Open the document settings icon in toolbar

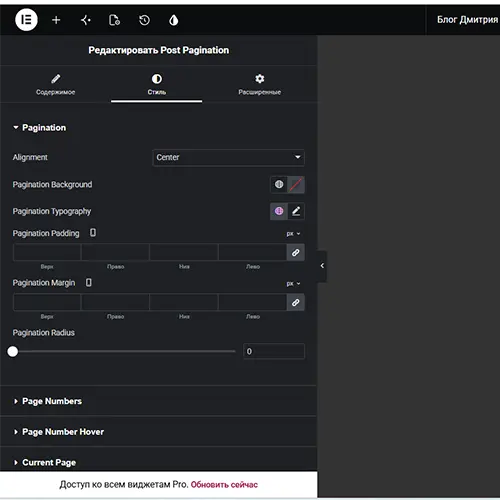(115, 20)
